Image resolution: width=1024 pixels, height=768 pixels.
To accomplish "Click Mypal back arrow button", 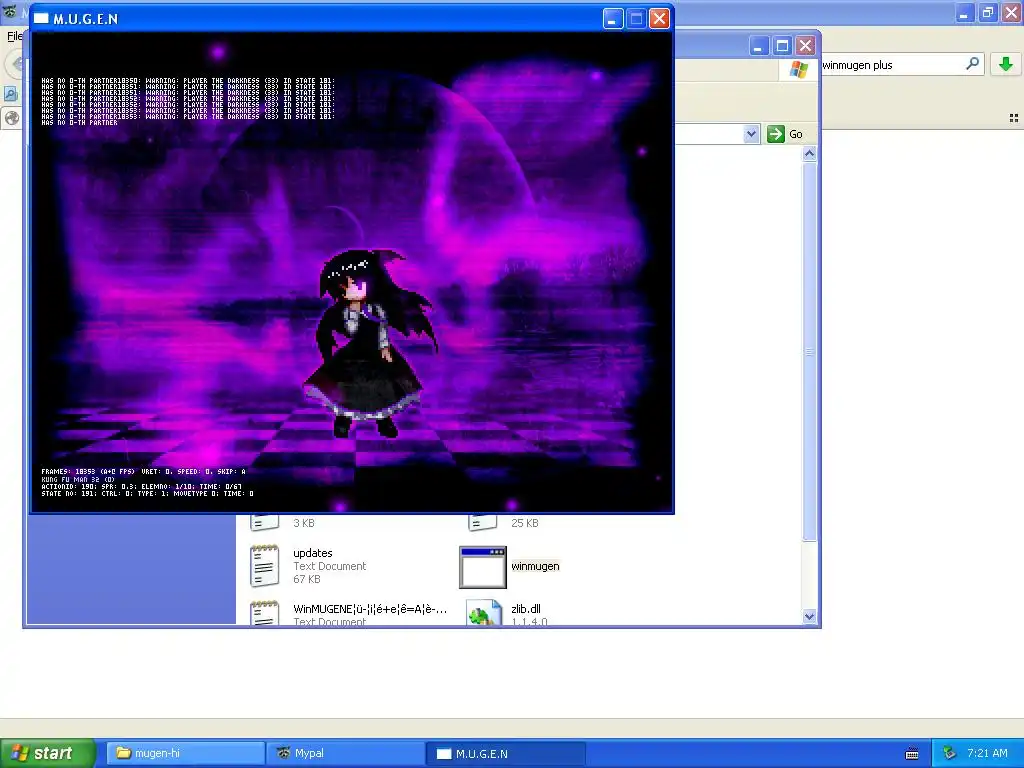I will tap(16, 64).
